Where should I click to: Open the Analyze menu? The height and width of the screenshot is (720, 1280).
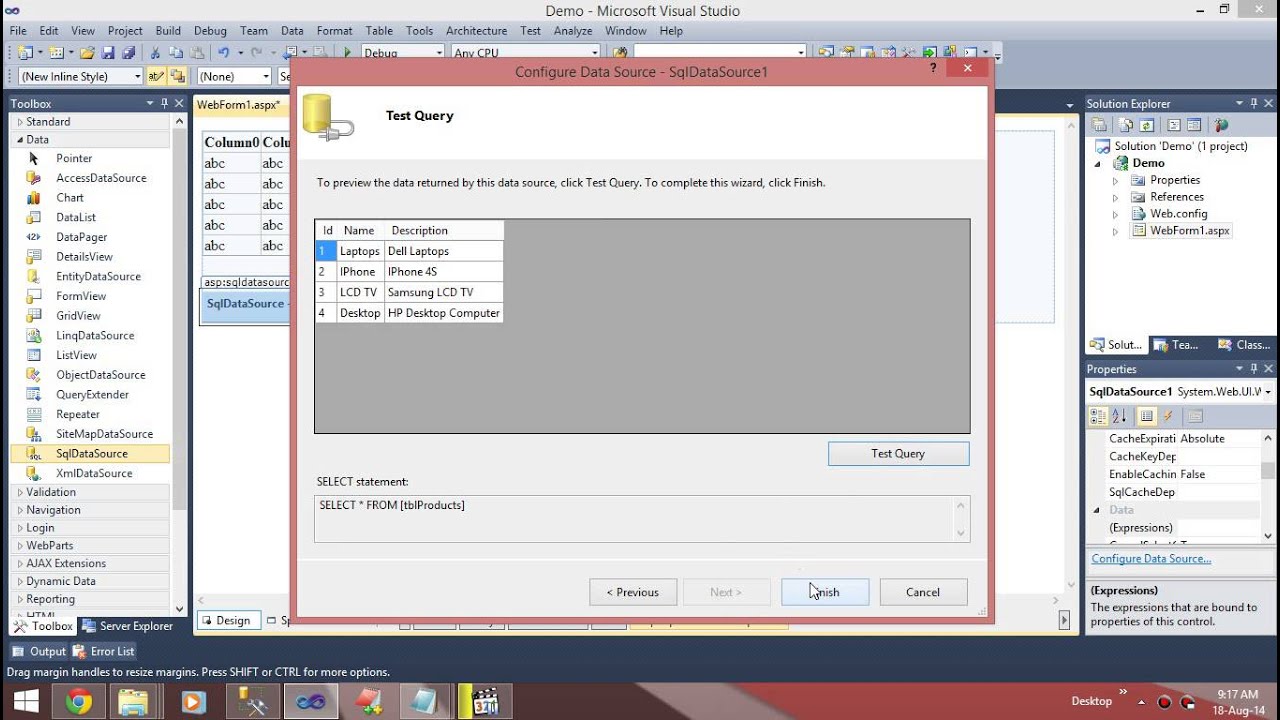573,31
